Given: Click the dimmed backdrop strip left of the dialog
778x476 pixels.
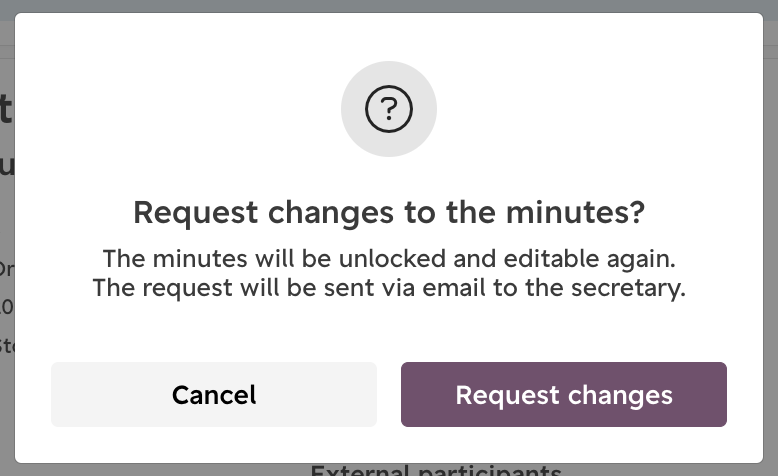Looking at the screenshot, I should [7, 238].
